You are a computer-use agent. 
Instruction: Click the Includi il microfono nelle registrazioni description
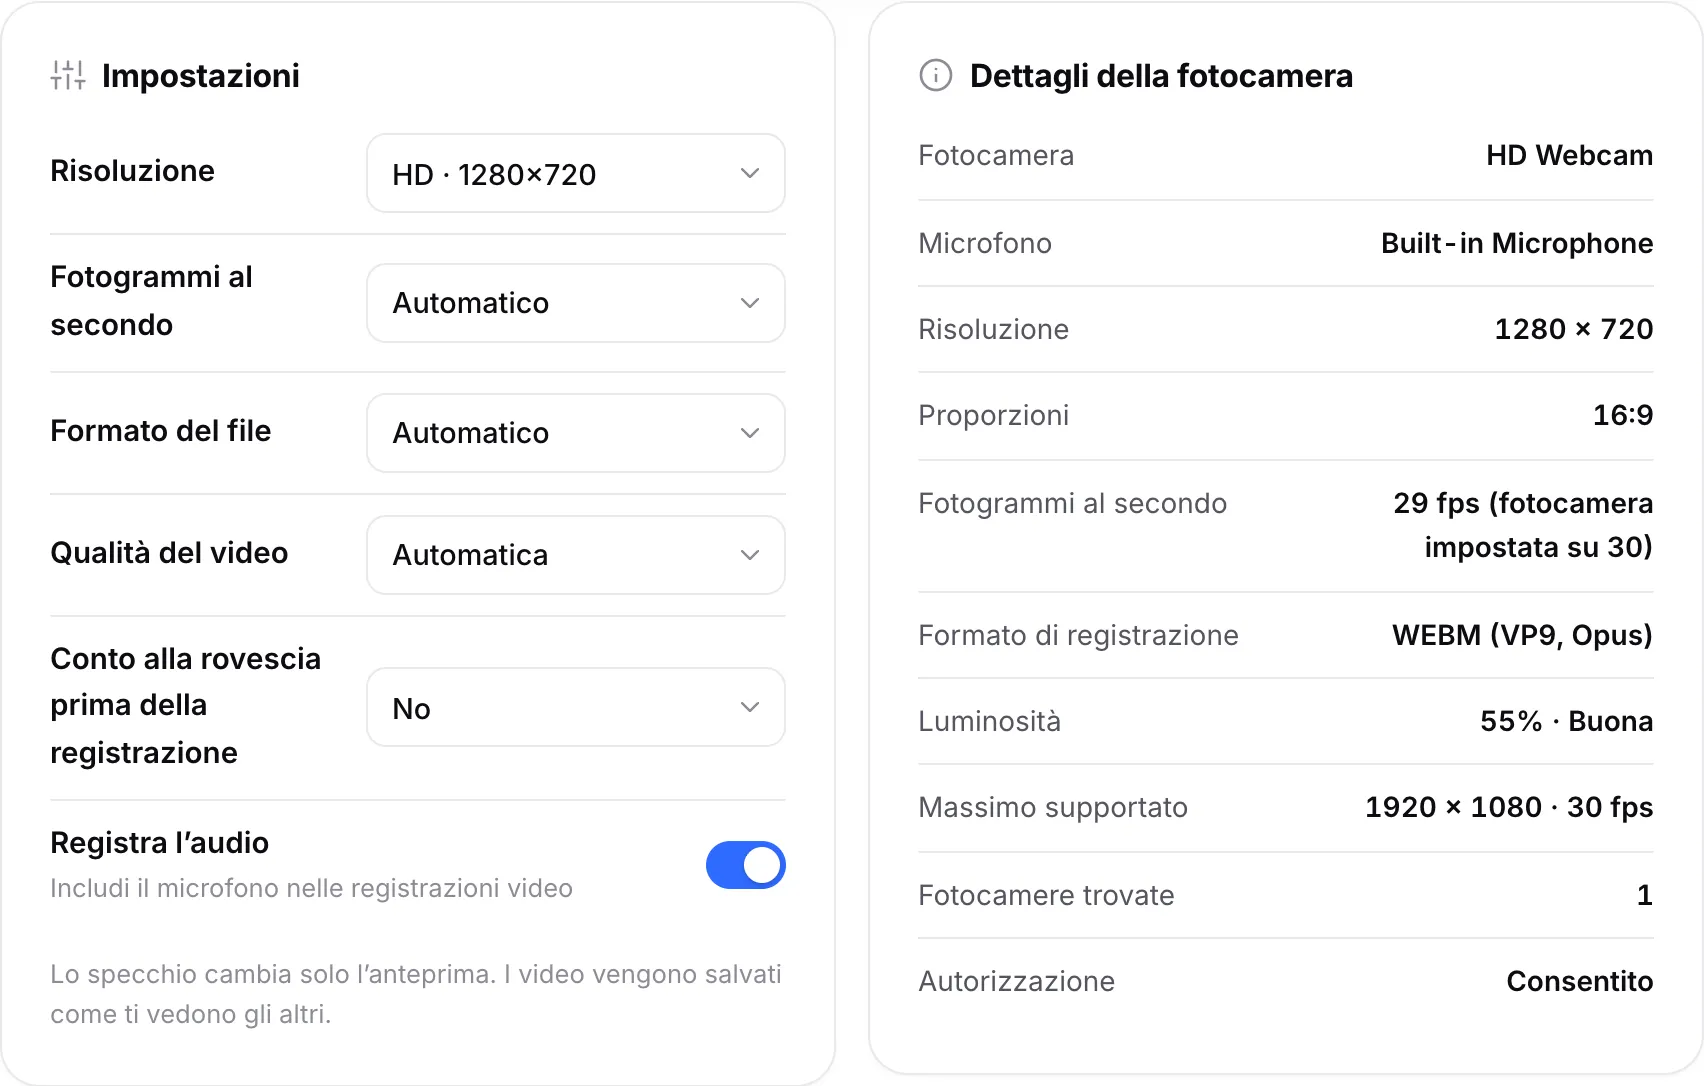(312, 888)
